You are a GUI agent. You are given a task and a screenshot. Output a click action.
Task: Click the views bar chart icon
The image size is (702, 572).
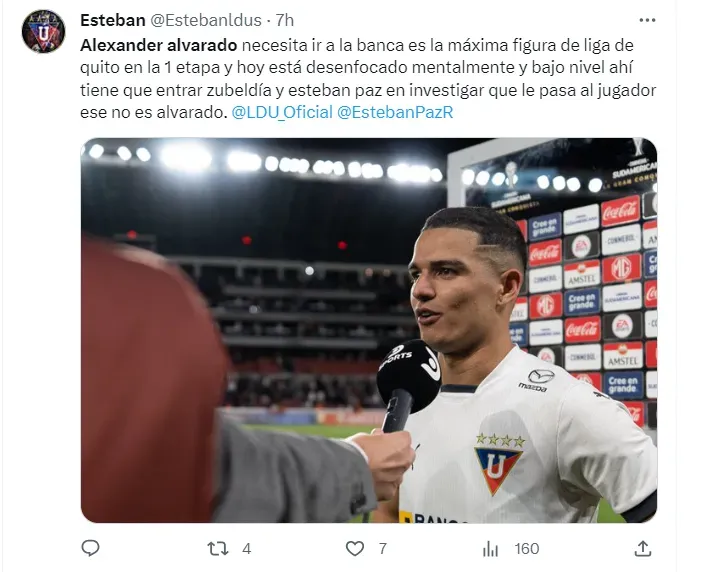click(491, 549)
